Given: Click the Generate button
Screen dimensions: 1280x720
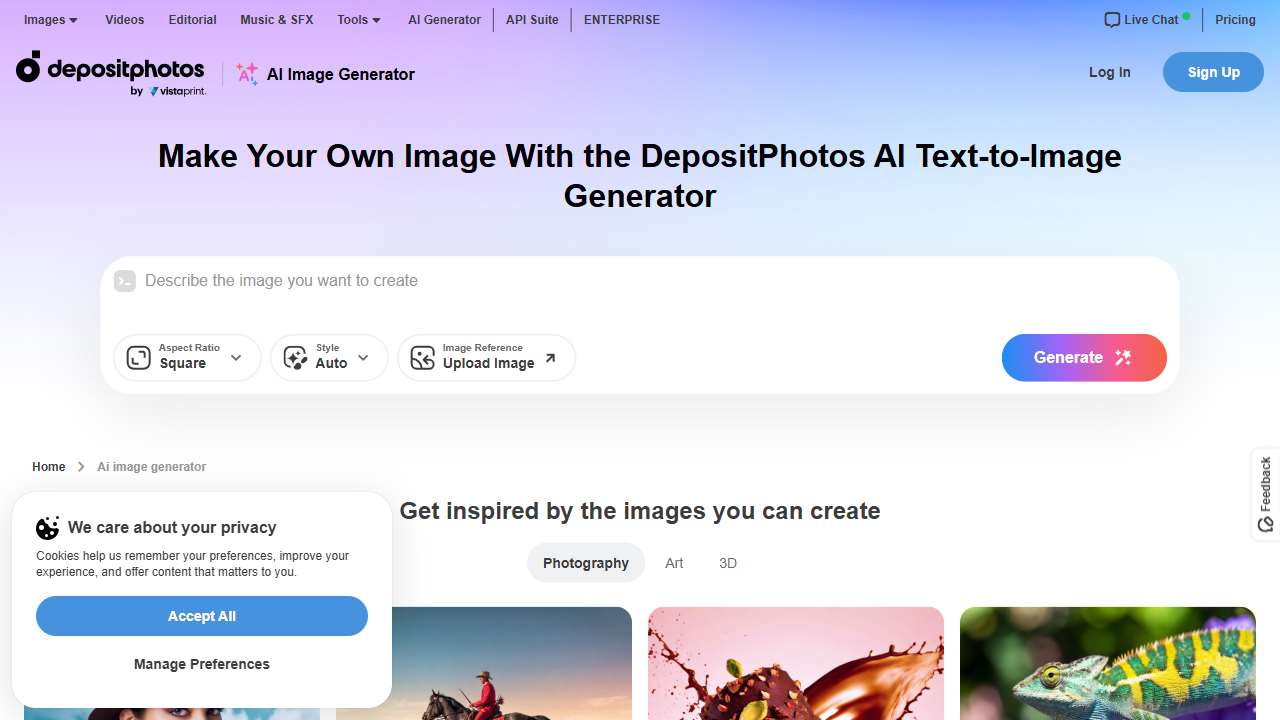Looking at the screenshot, I should [x=1084, y=357].
